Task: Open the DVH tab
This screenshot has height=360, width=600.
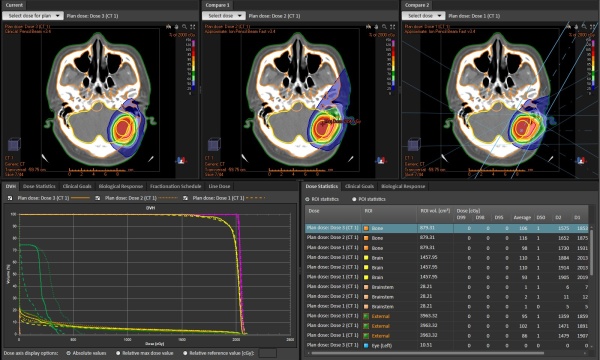Action: [x=11, y=186]
